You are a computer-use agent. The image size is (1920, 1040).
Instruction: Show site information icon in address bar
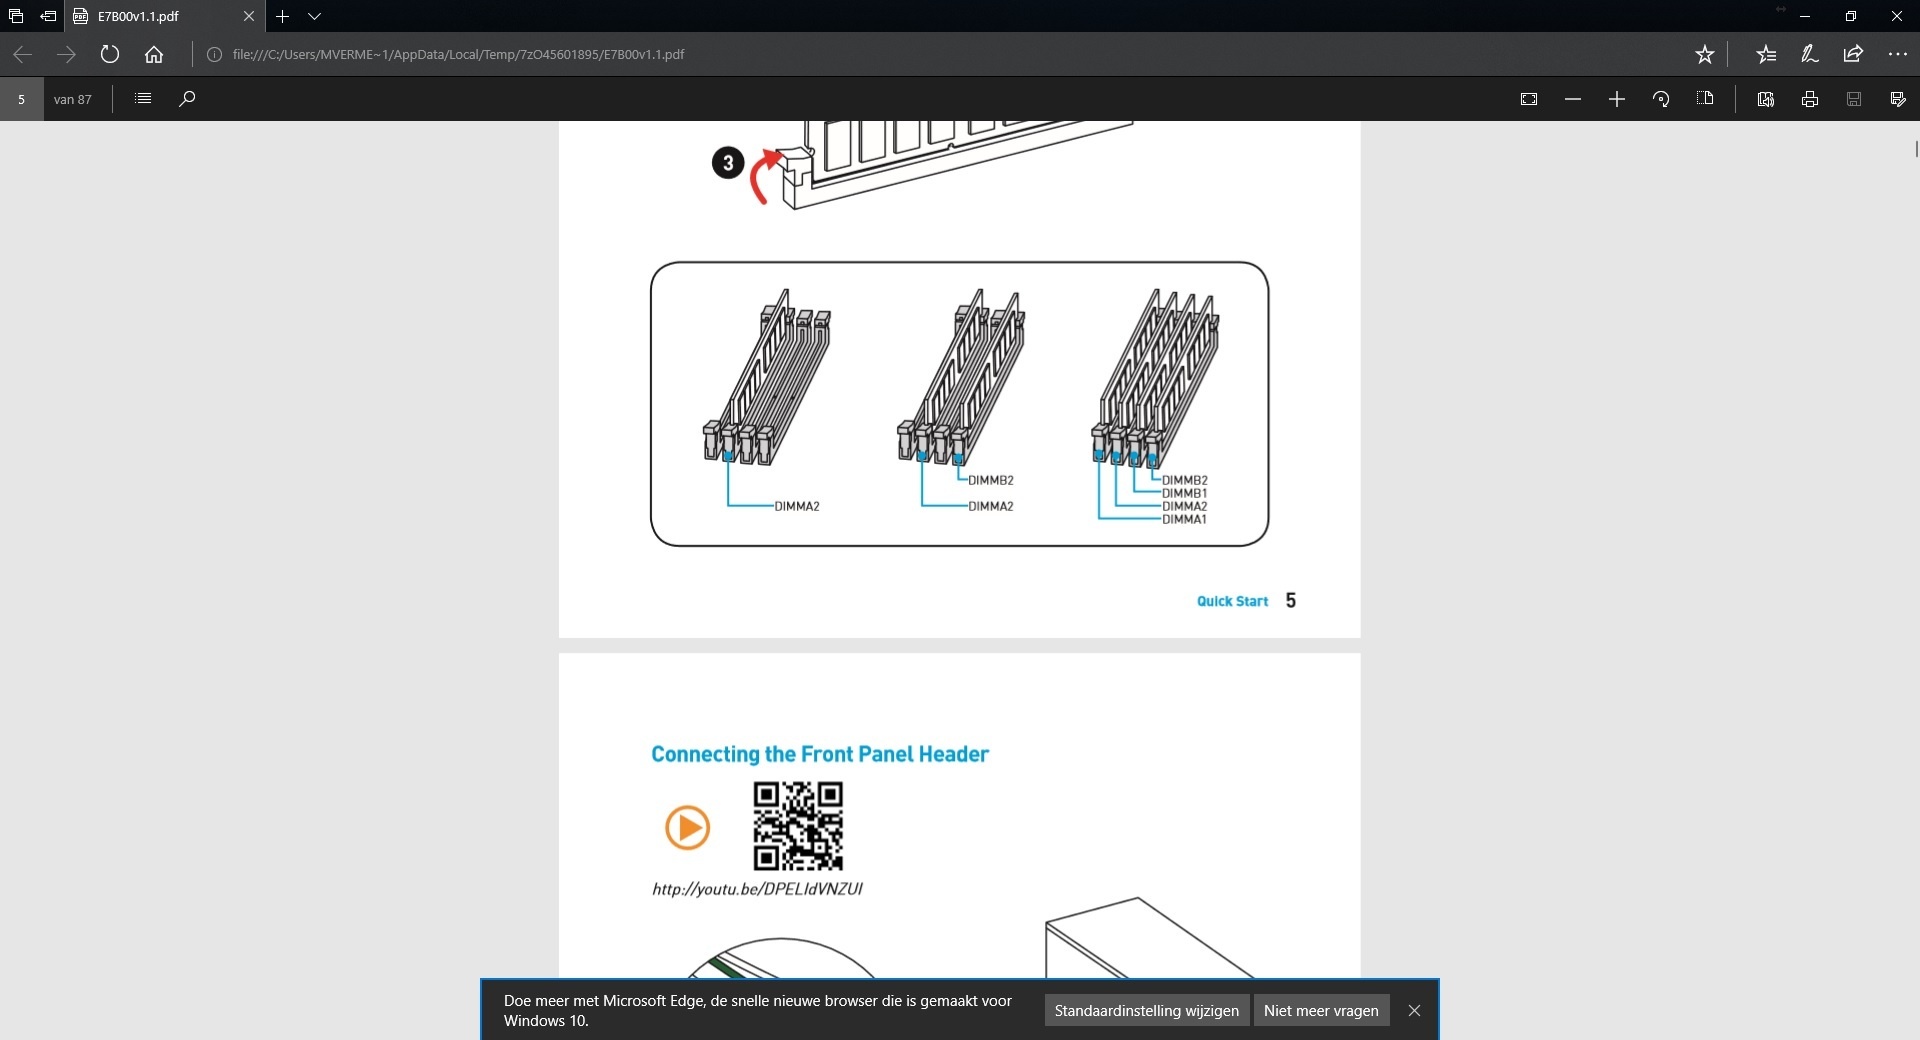pos(214,54)
